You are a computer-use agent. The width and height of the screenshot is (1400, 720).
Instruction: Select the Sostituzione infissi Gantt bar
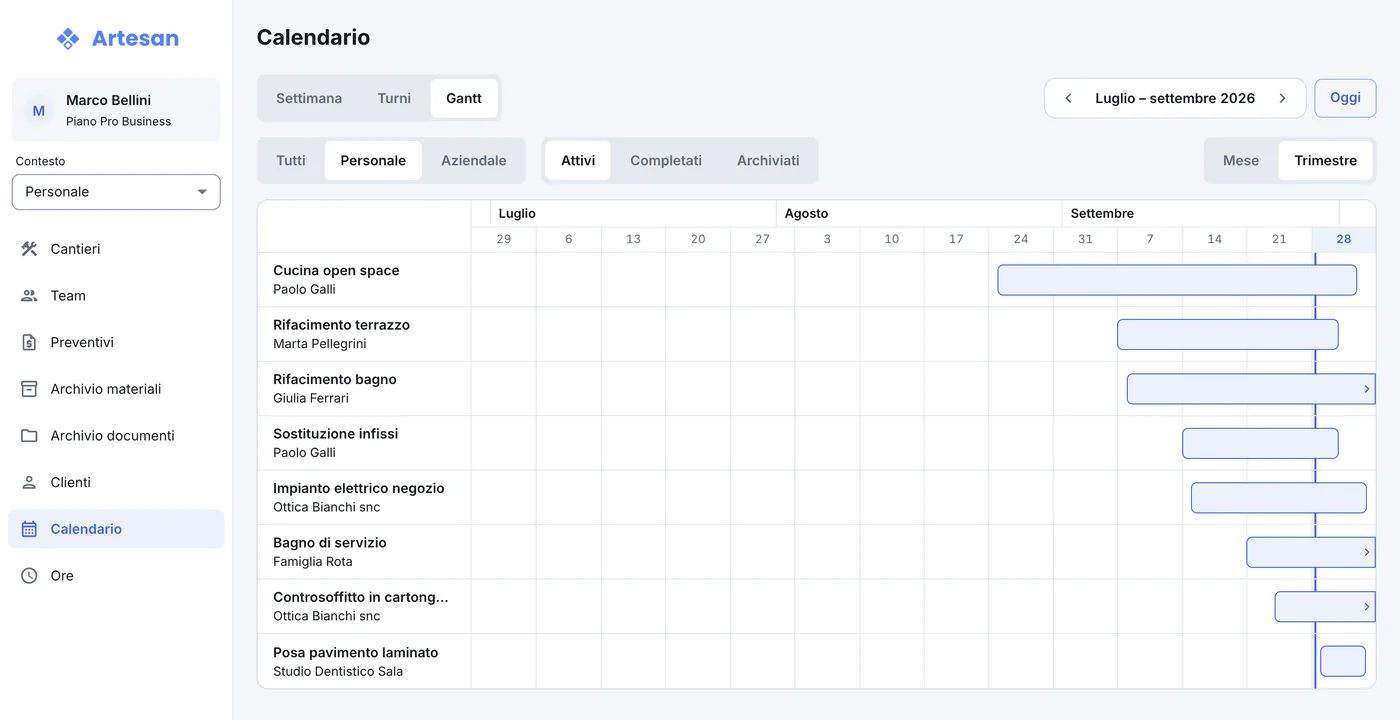tap(1260, 443)
